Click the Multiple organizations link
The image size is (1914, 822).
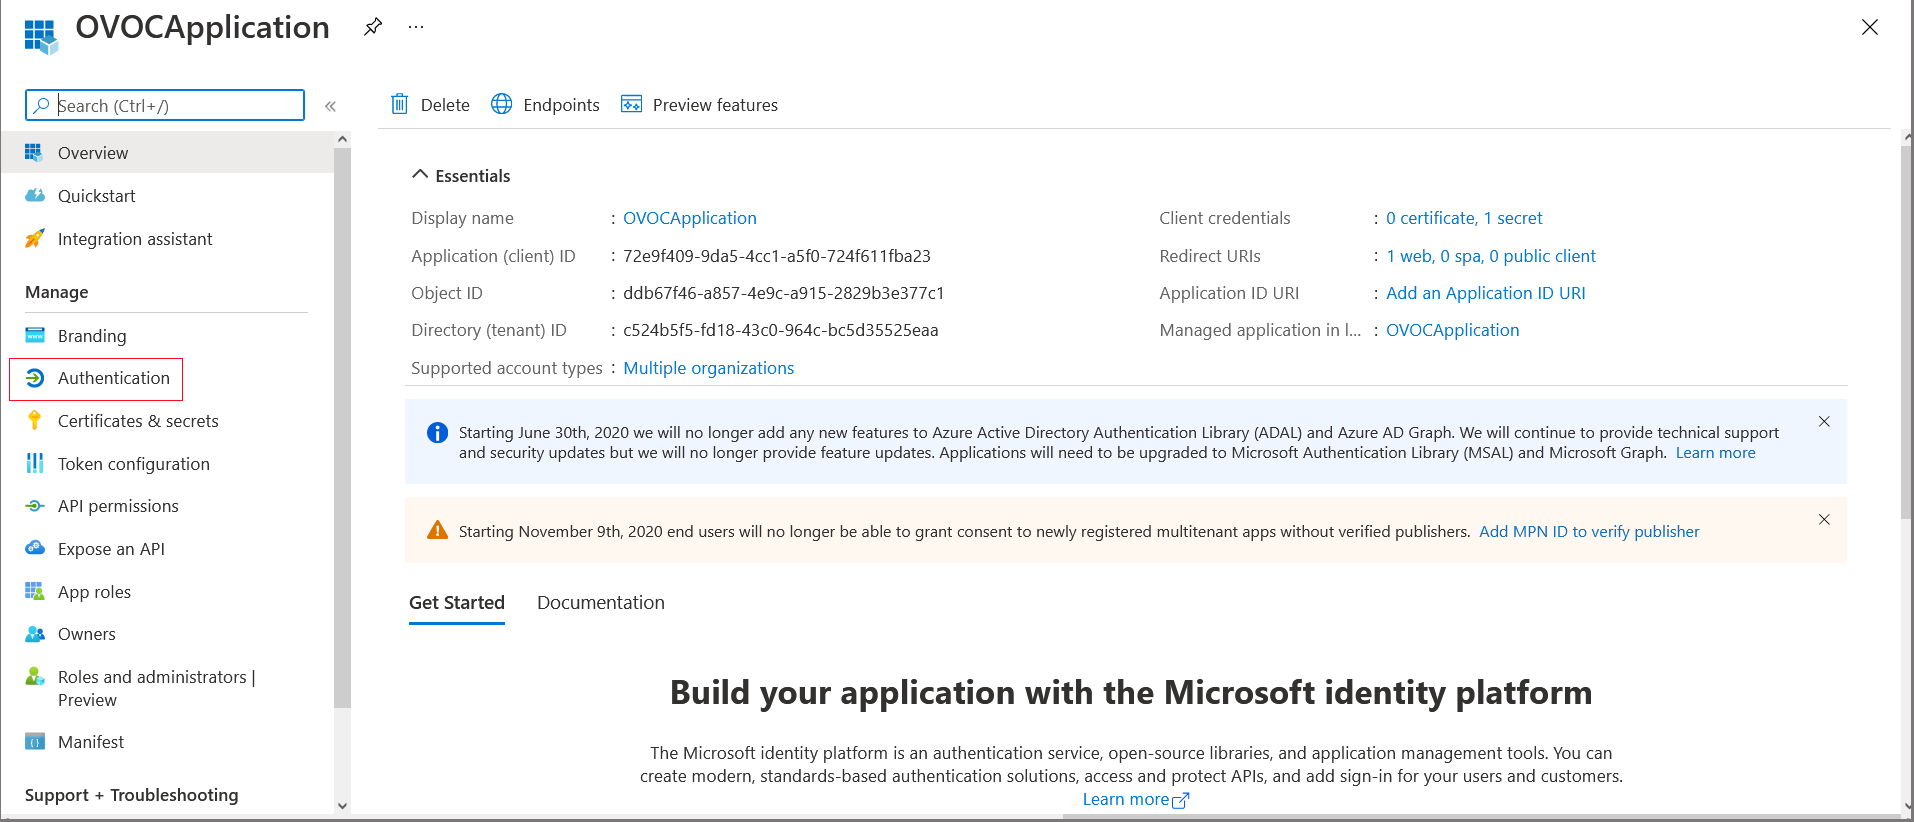708,368
